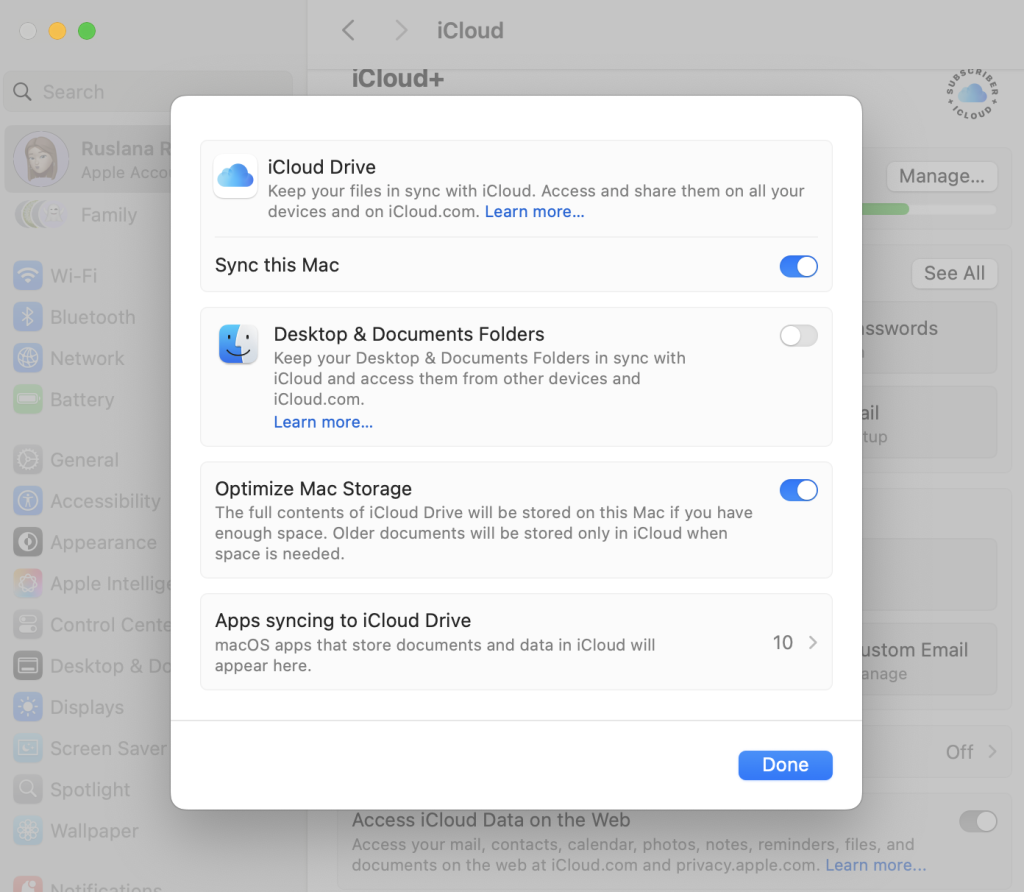The height and width of the screenshot is (892, 1024).
Task: Disable Optimize Mac Storage switch
Action: coord(798,490)
